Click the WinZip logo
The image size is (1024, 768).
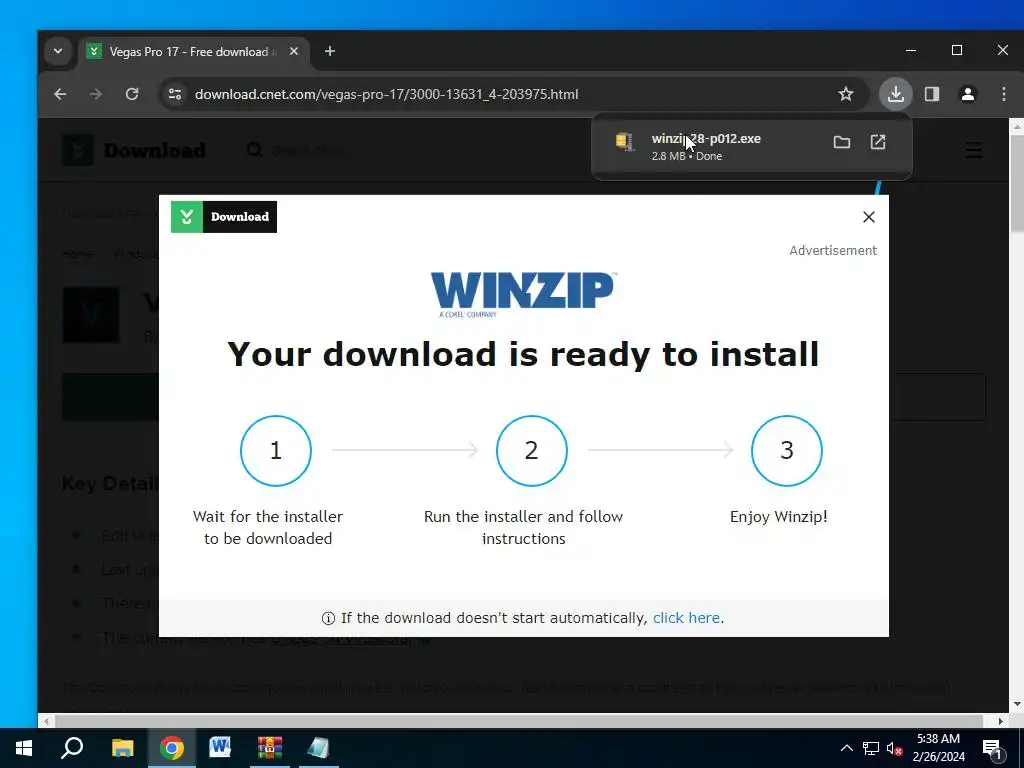522,294
